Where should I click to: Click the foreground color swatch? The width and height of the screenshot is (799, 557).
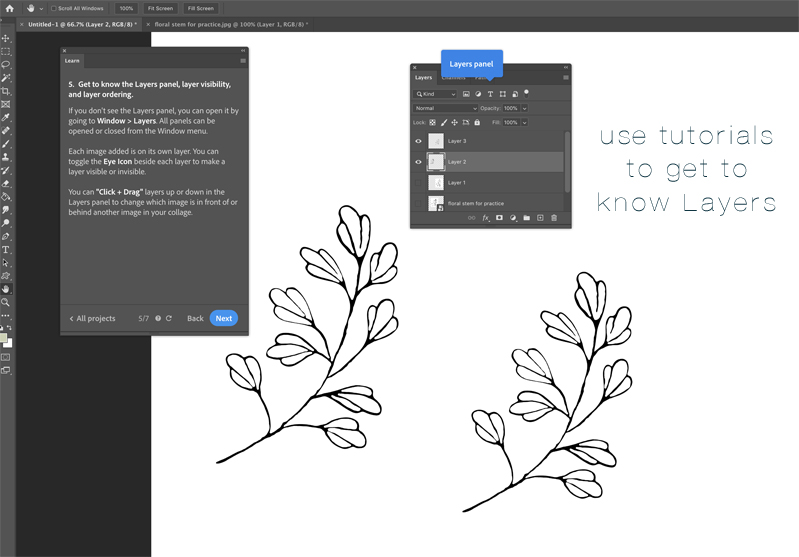point(5,337)
